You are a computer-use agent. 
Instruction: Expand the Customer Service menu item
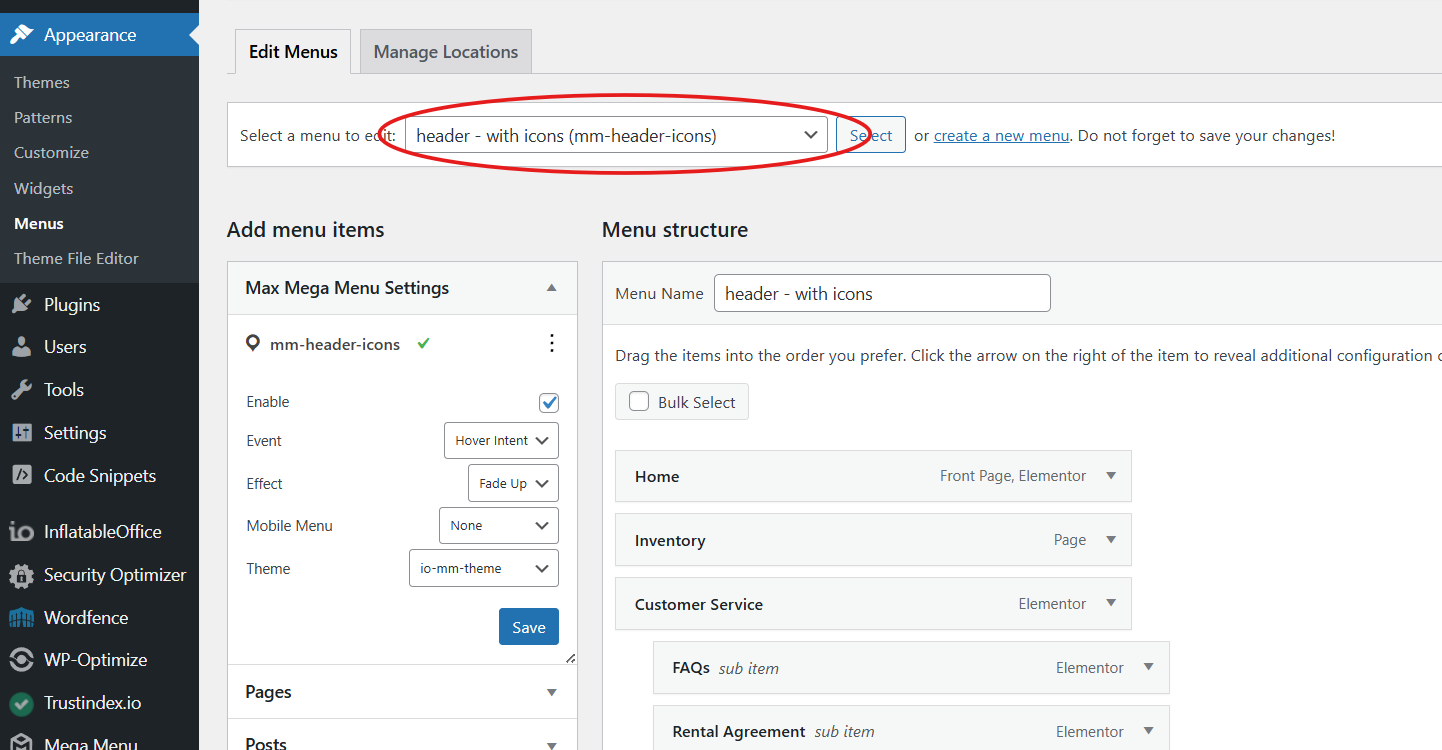coord(1110,604)
